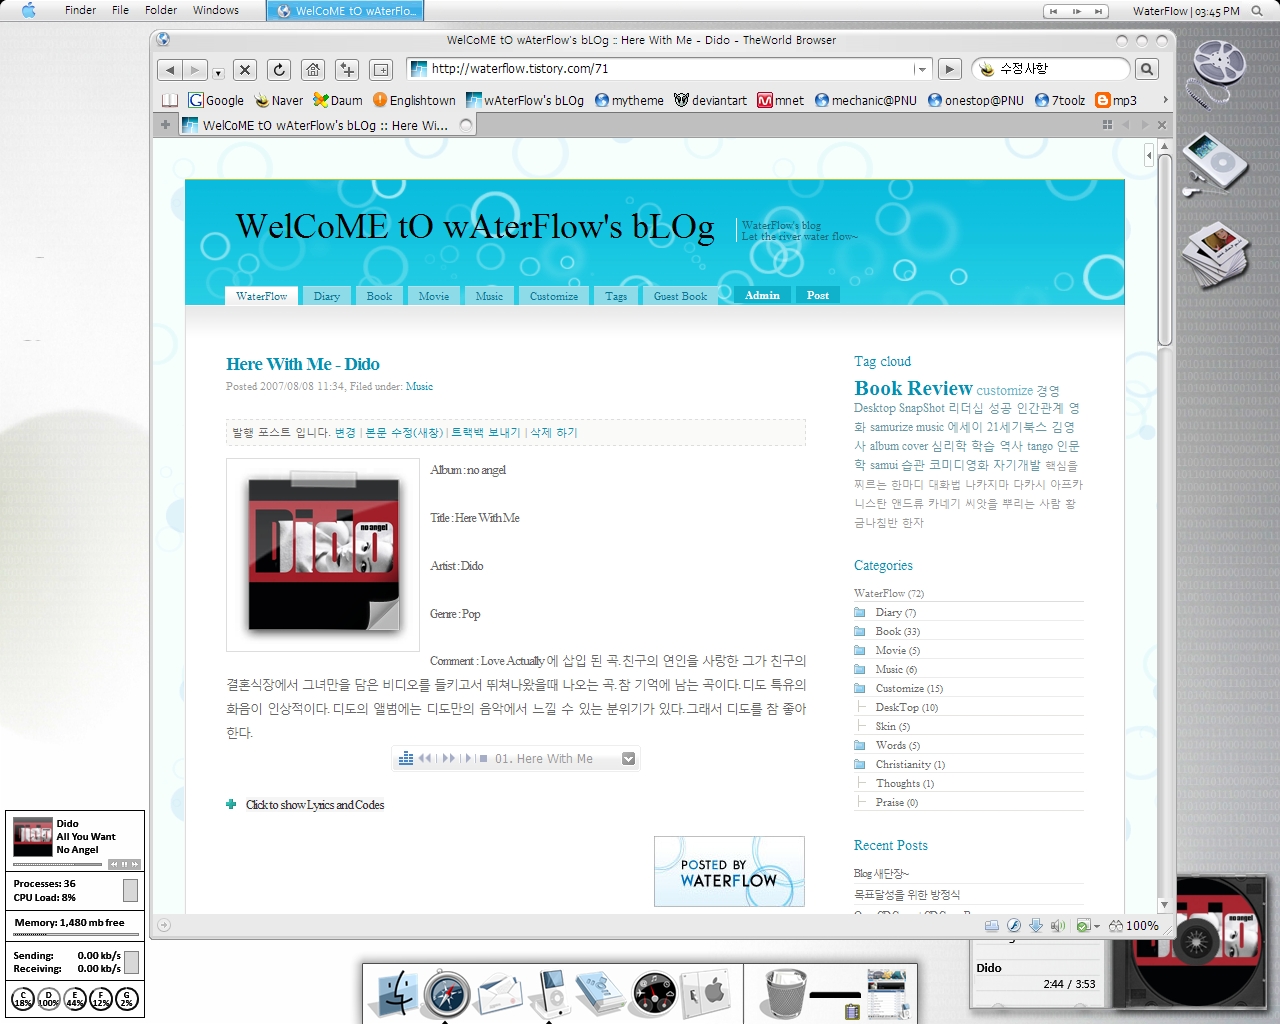Open the Daum bookmark
The height and width of the screenshot is (1024, 1280).
coord(338,100)
